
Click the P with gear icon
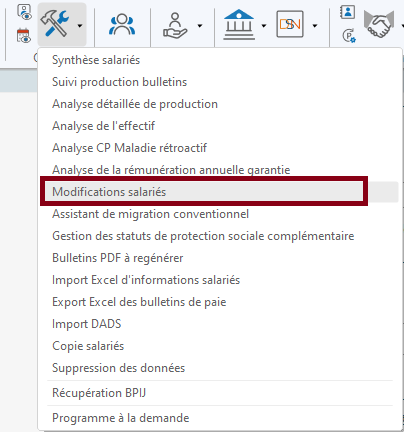(349, 36)
